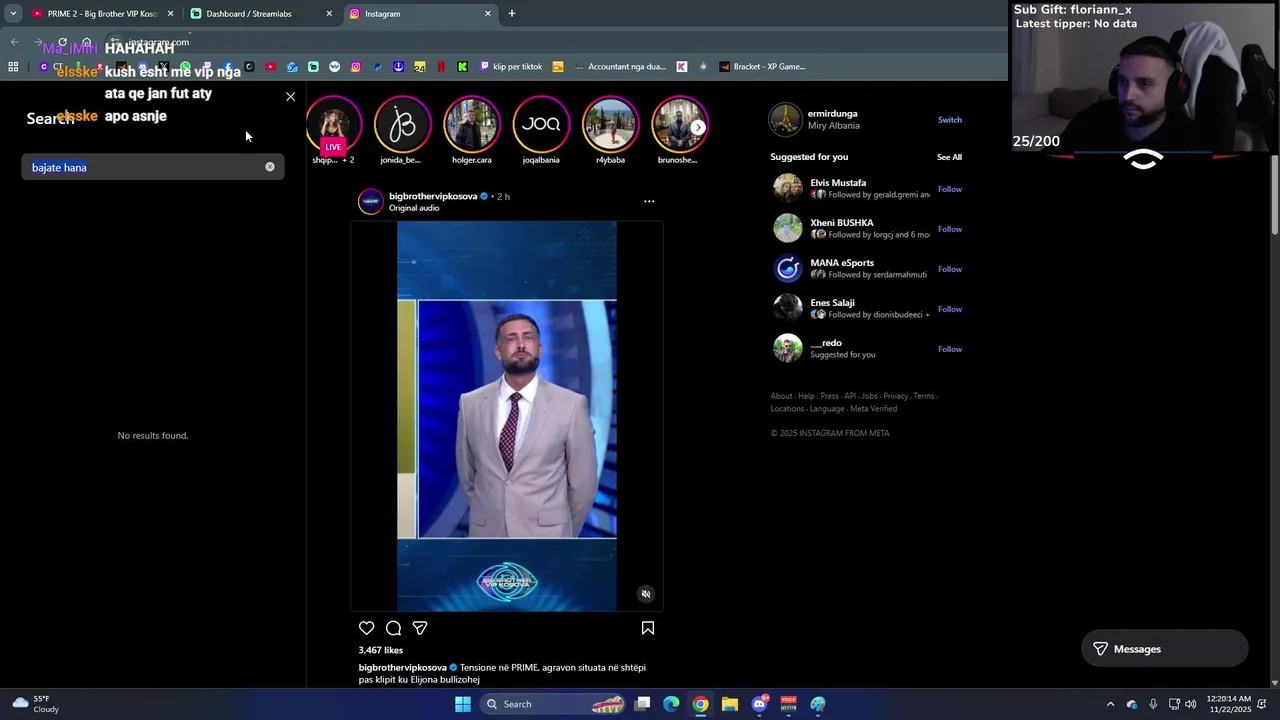See All suggested accounts

point(949,157)
